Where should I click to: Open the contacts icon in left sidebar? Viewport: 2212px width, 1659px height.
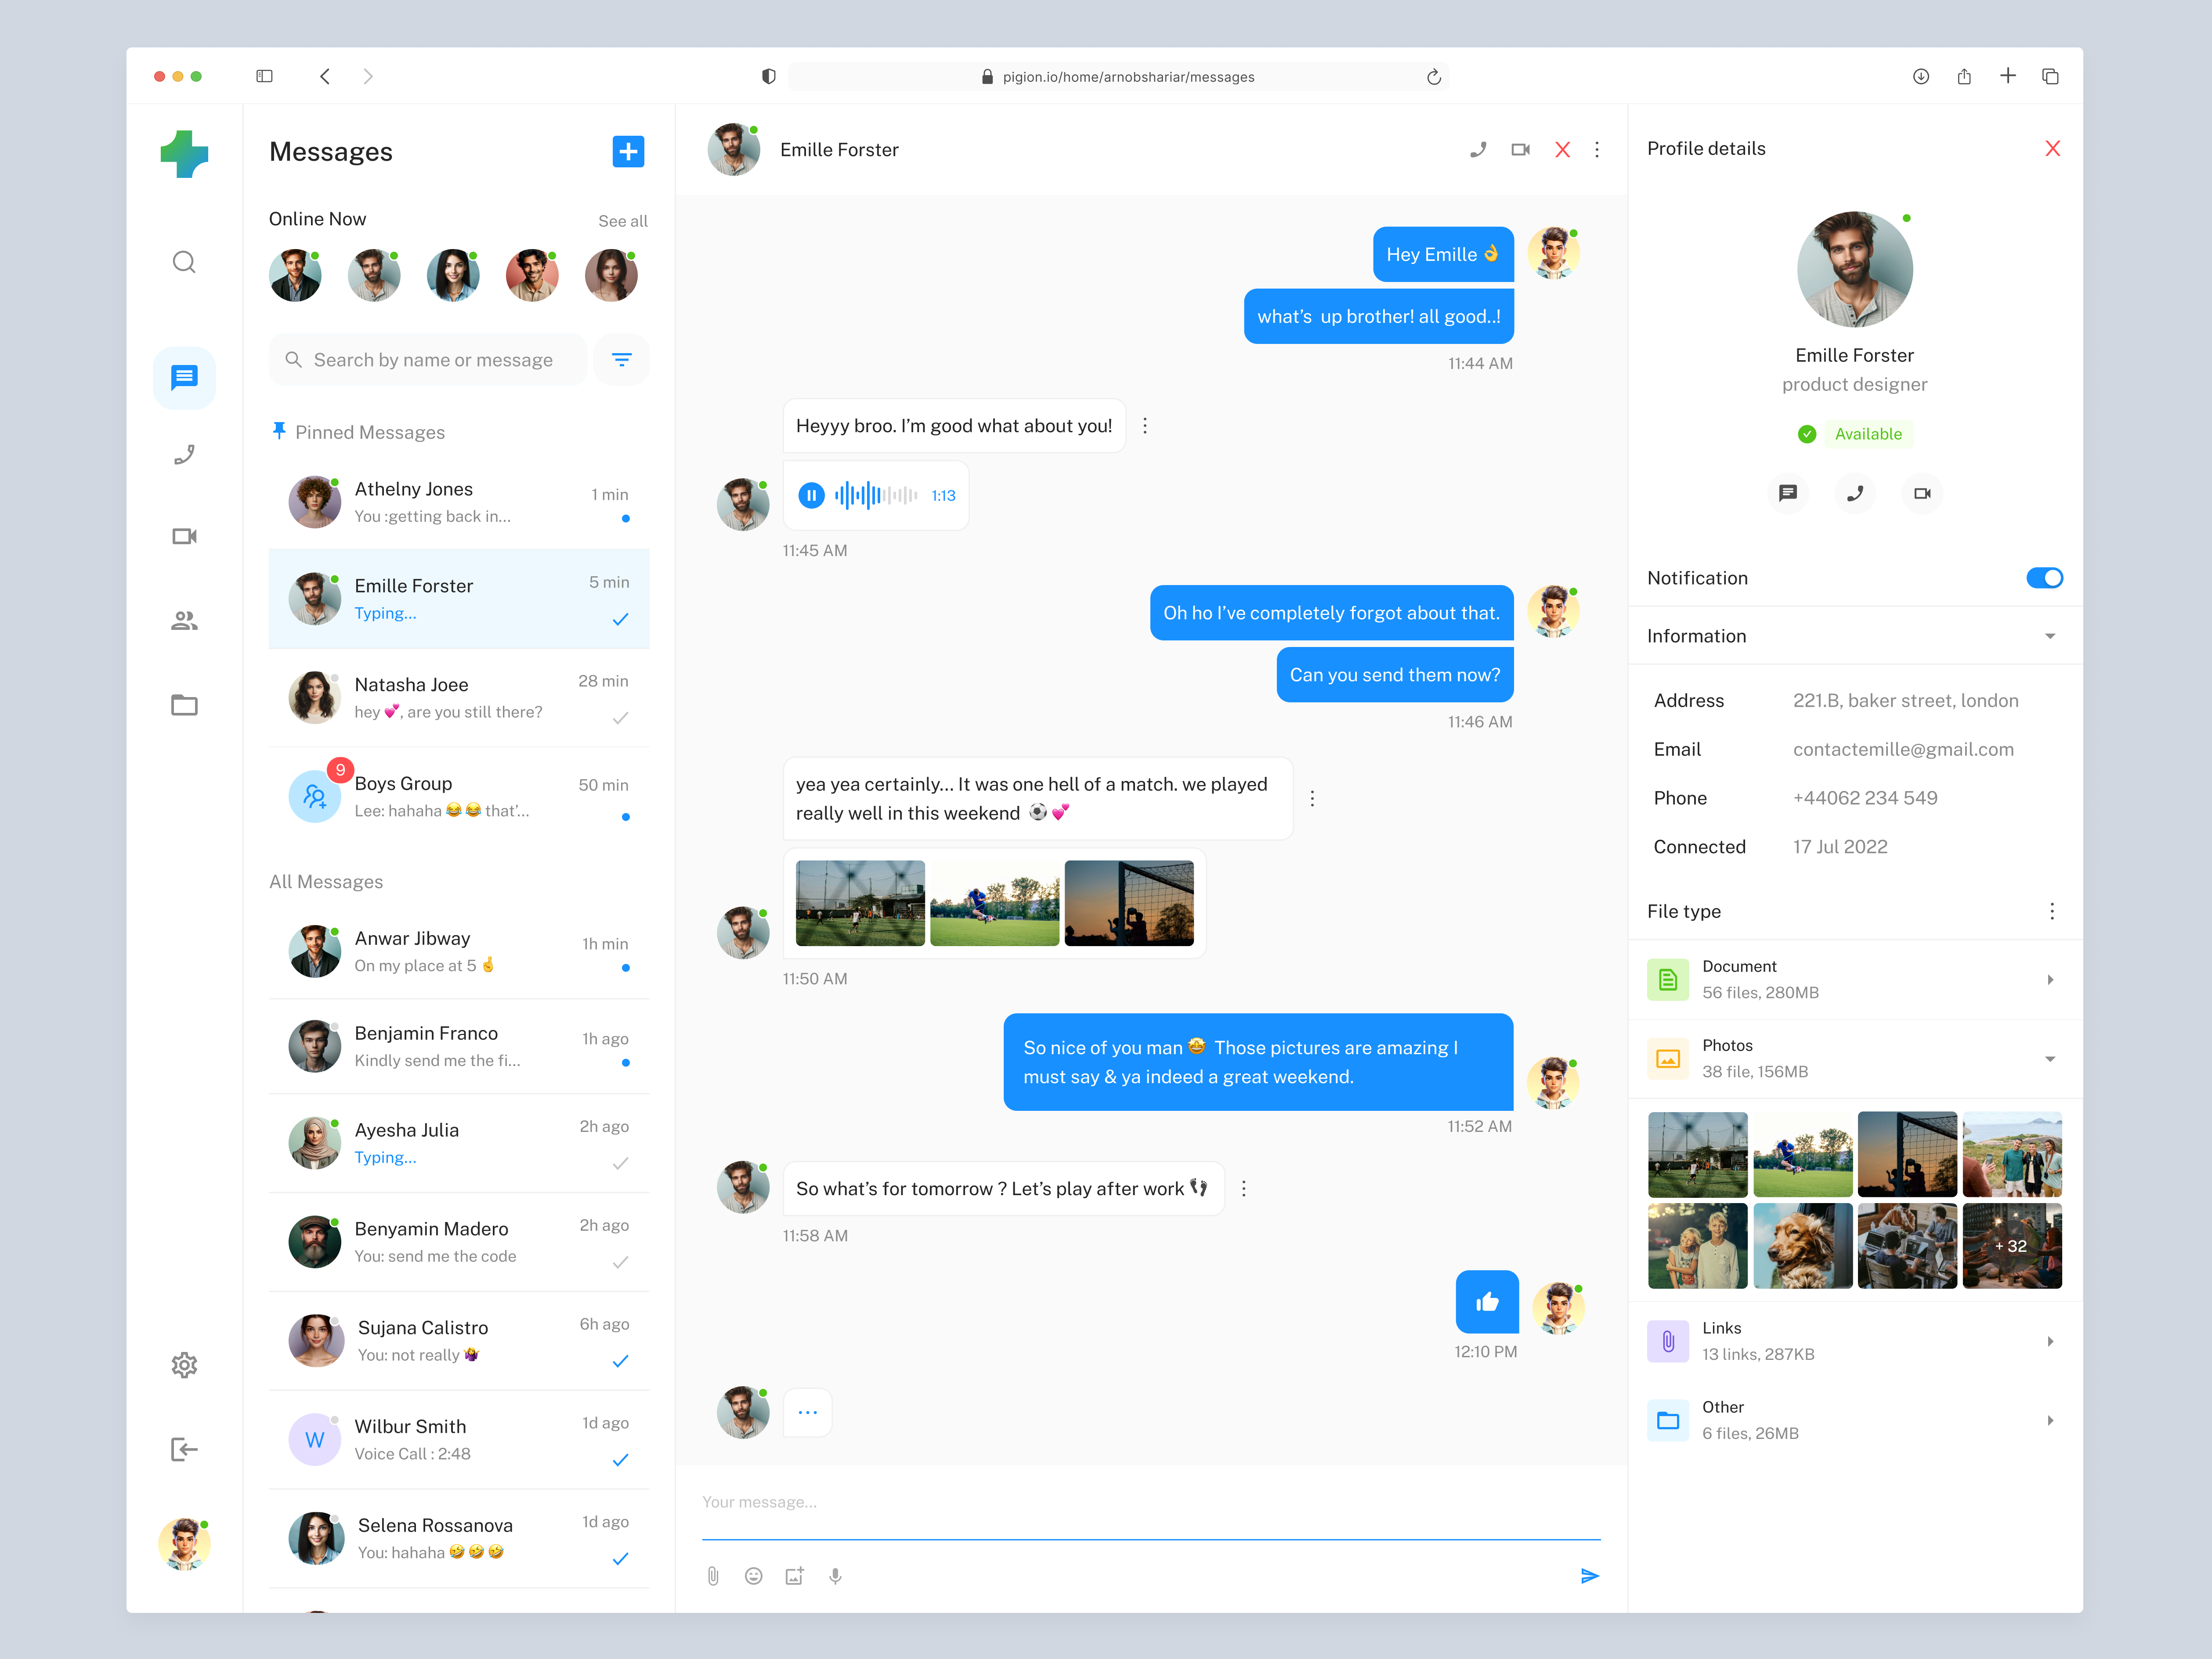pos(184,620)
